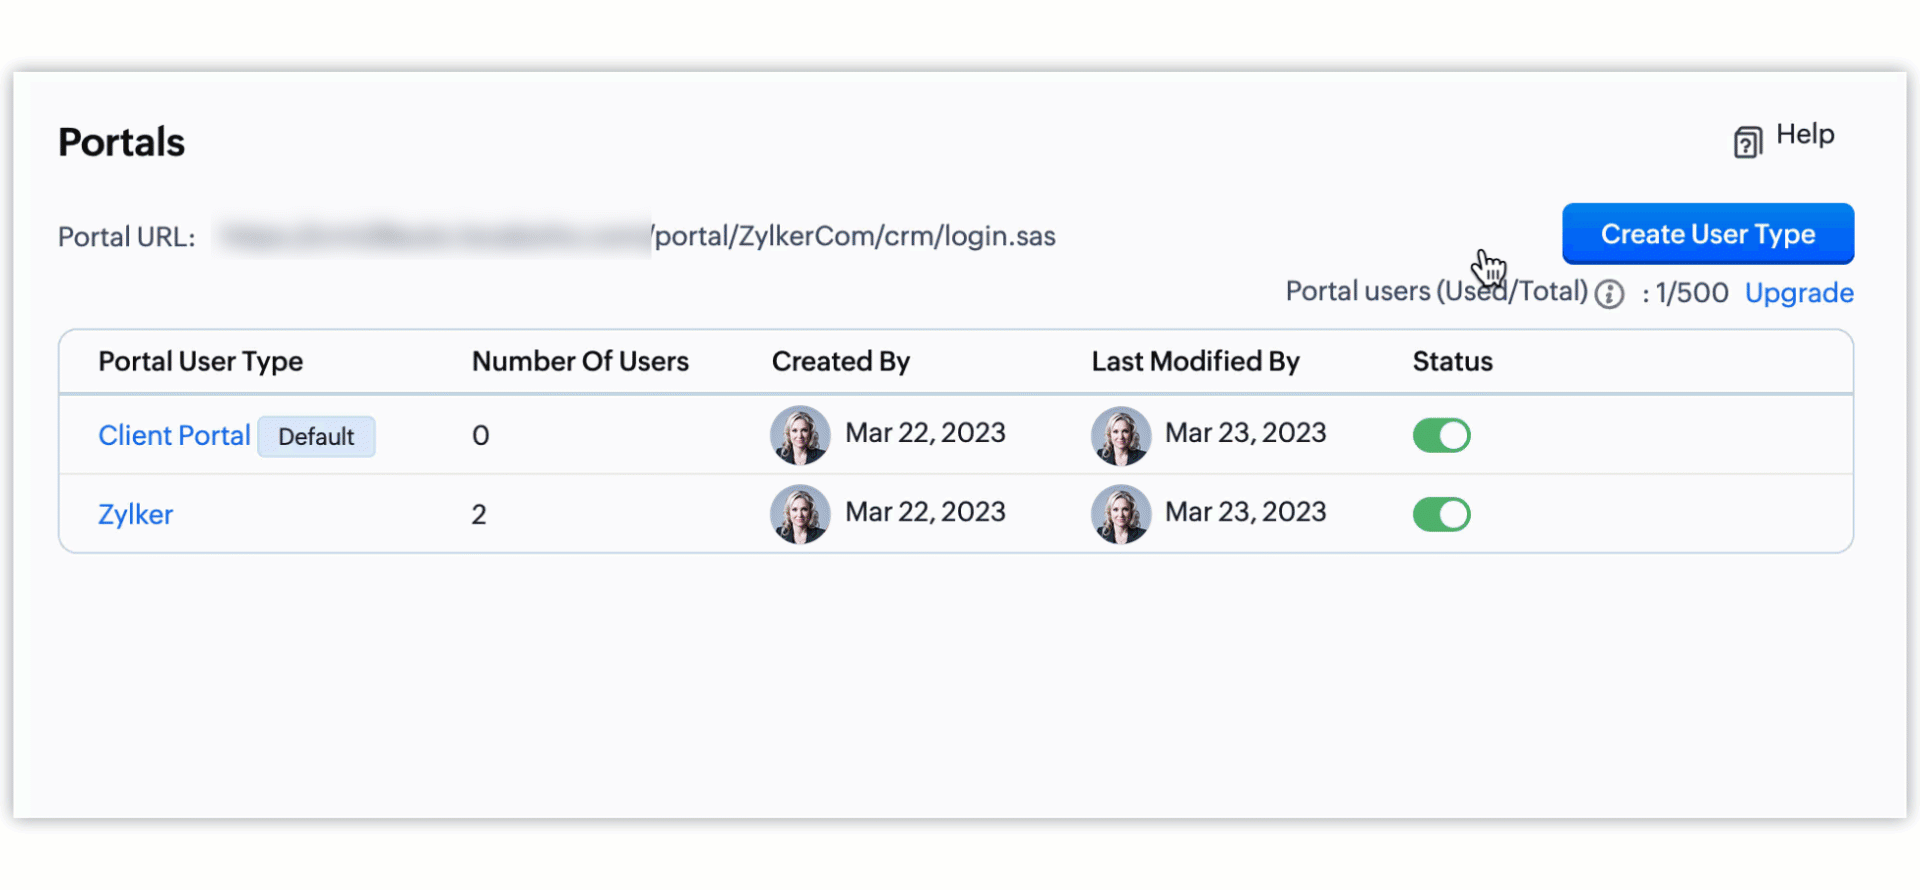The image size is (1920, 890).
Task: Click Zylker row last modifier's avatar
Action: 1120,514
